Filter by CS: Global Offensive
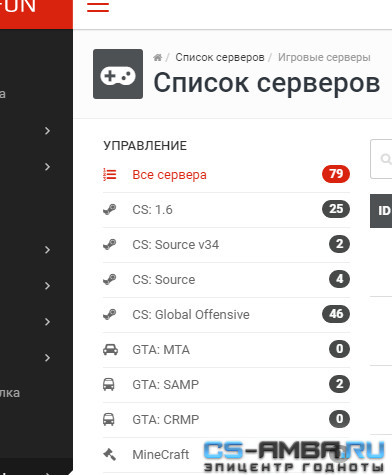Screen dimensions: 392x475 [191, 315]
